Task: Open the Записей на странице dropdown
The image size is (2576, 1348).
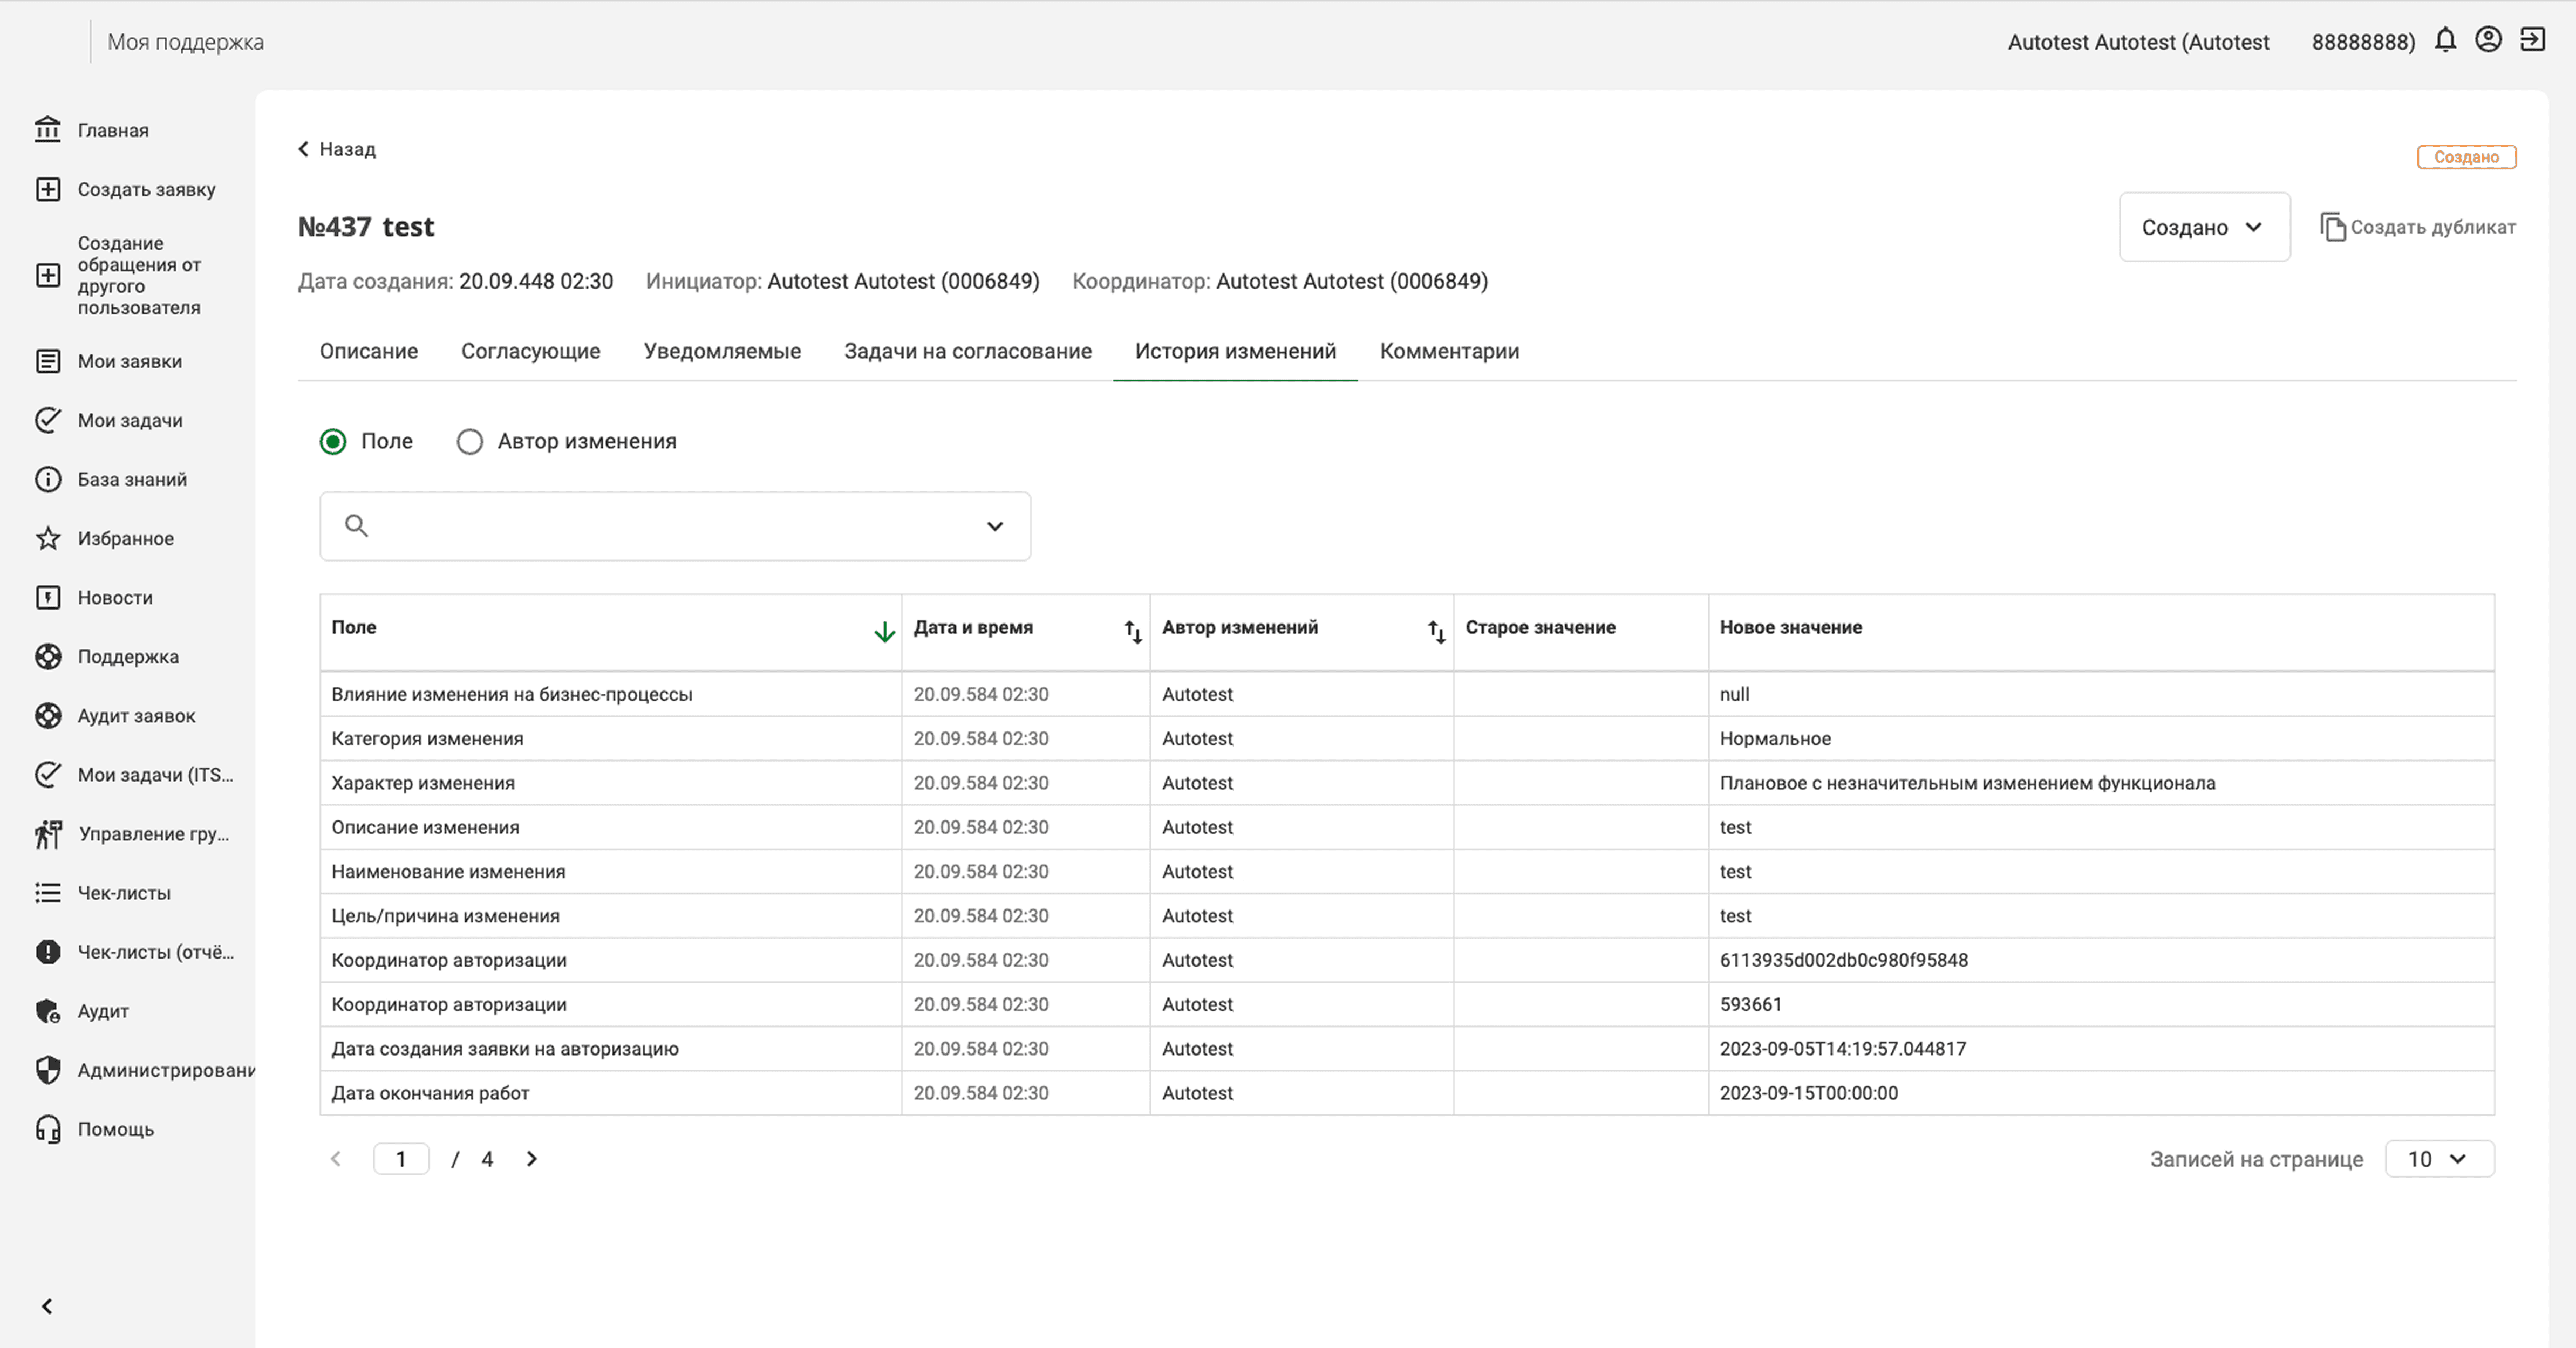Action: 2439,1158
